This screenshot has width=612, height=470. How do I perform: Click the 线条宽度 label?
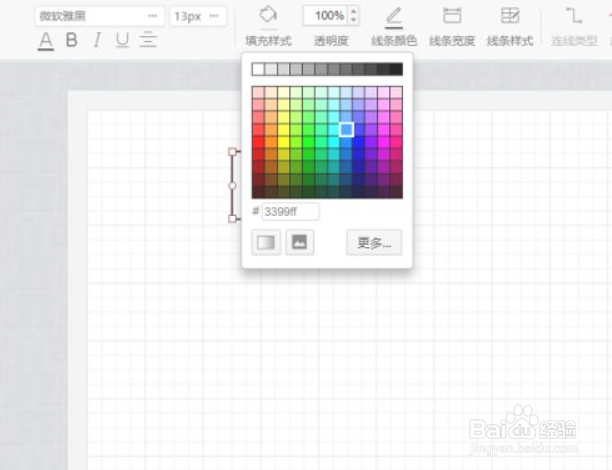click(x=452, y=41)
